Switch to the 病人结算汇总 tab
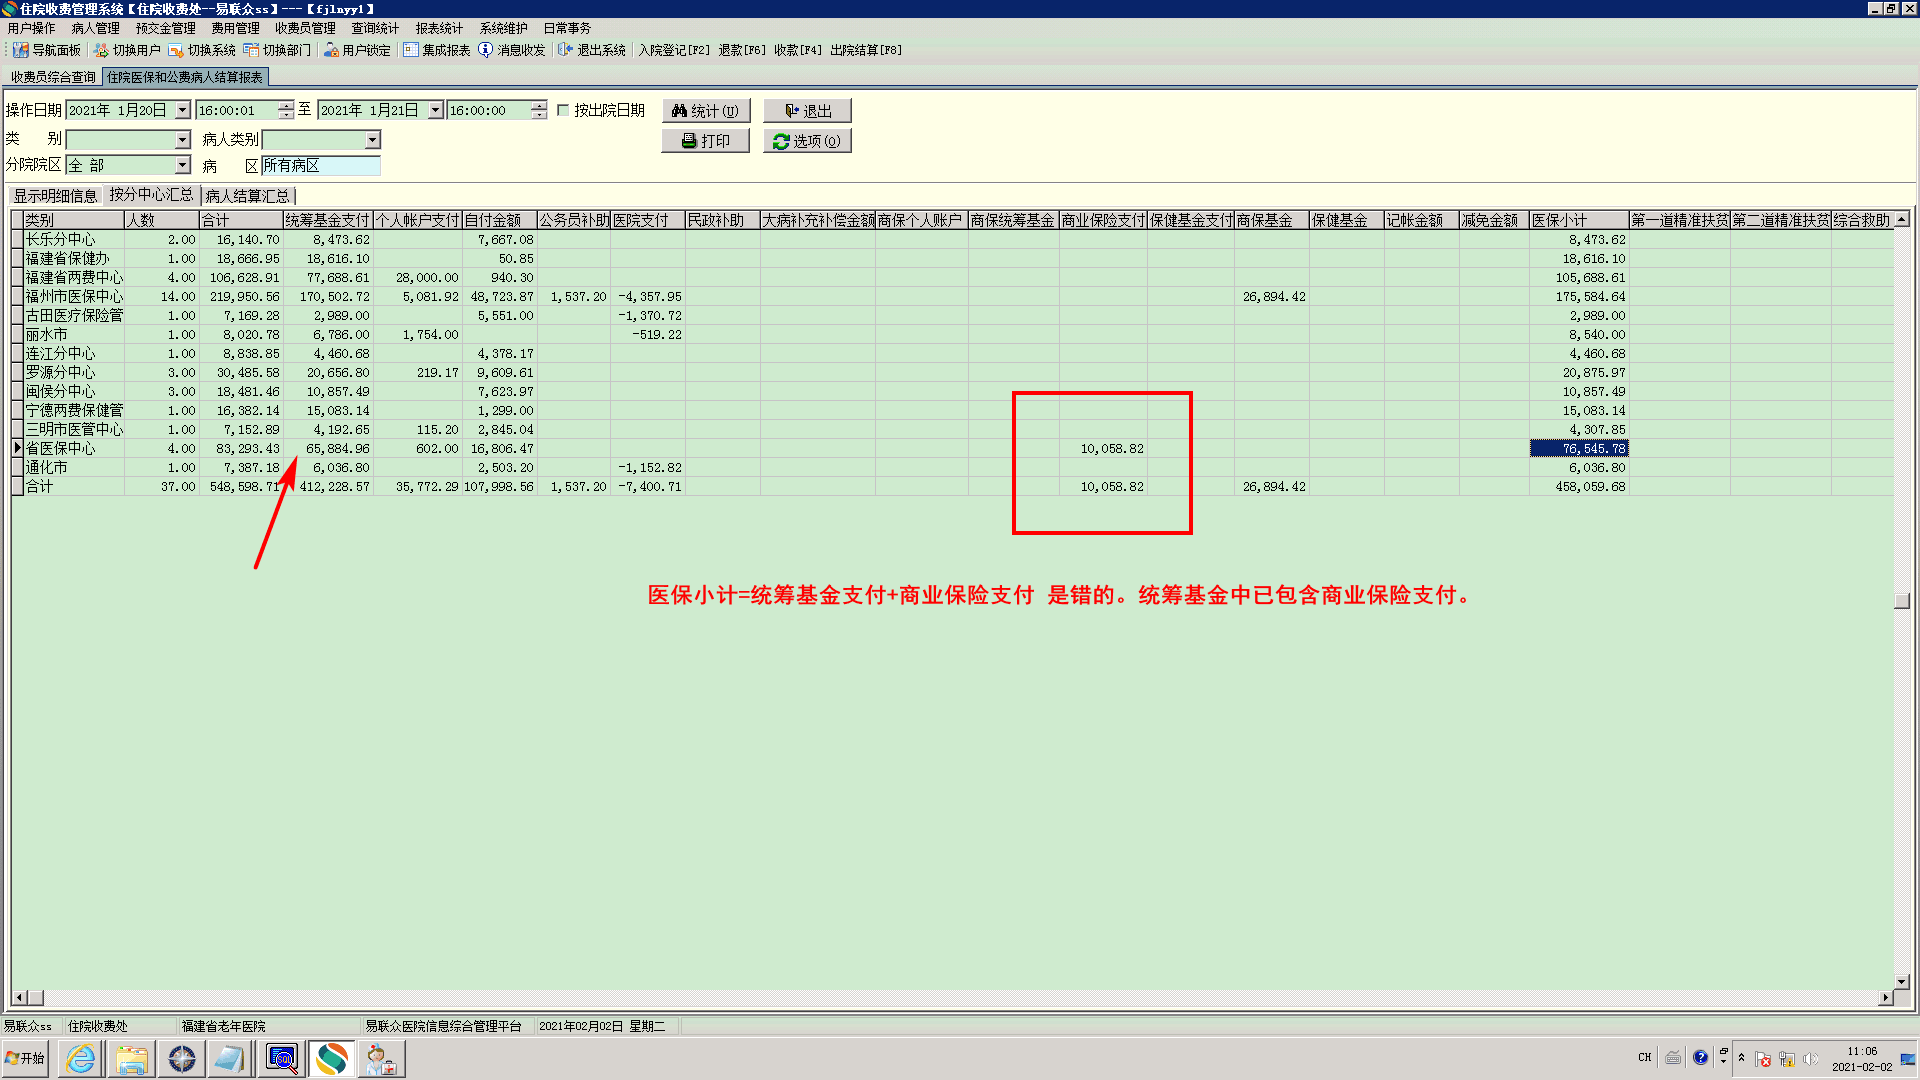 pyautogui.click(x=248, y=196)
